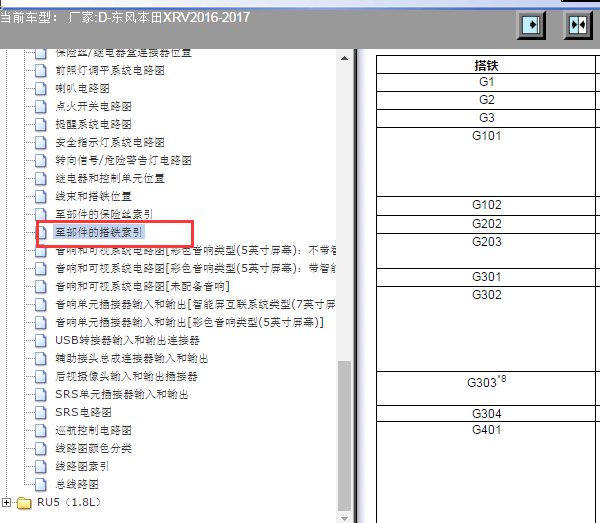
Task: Click the single-arrow panel expand button
Action: coord(532,25)
